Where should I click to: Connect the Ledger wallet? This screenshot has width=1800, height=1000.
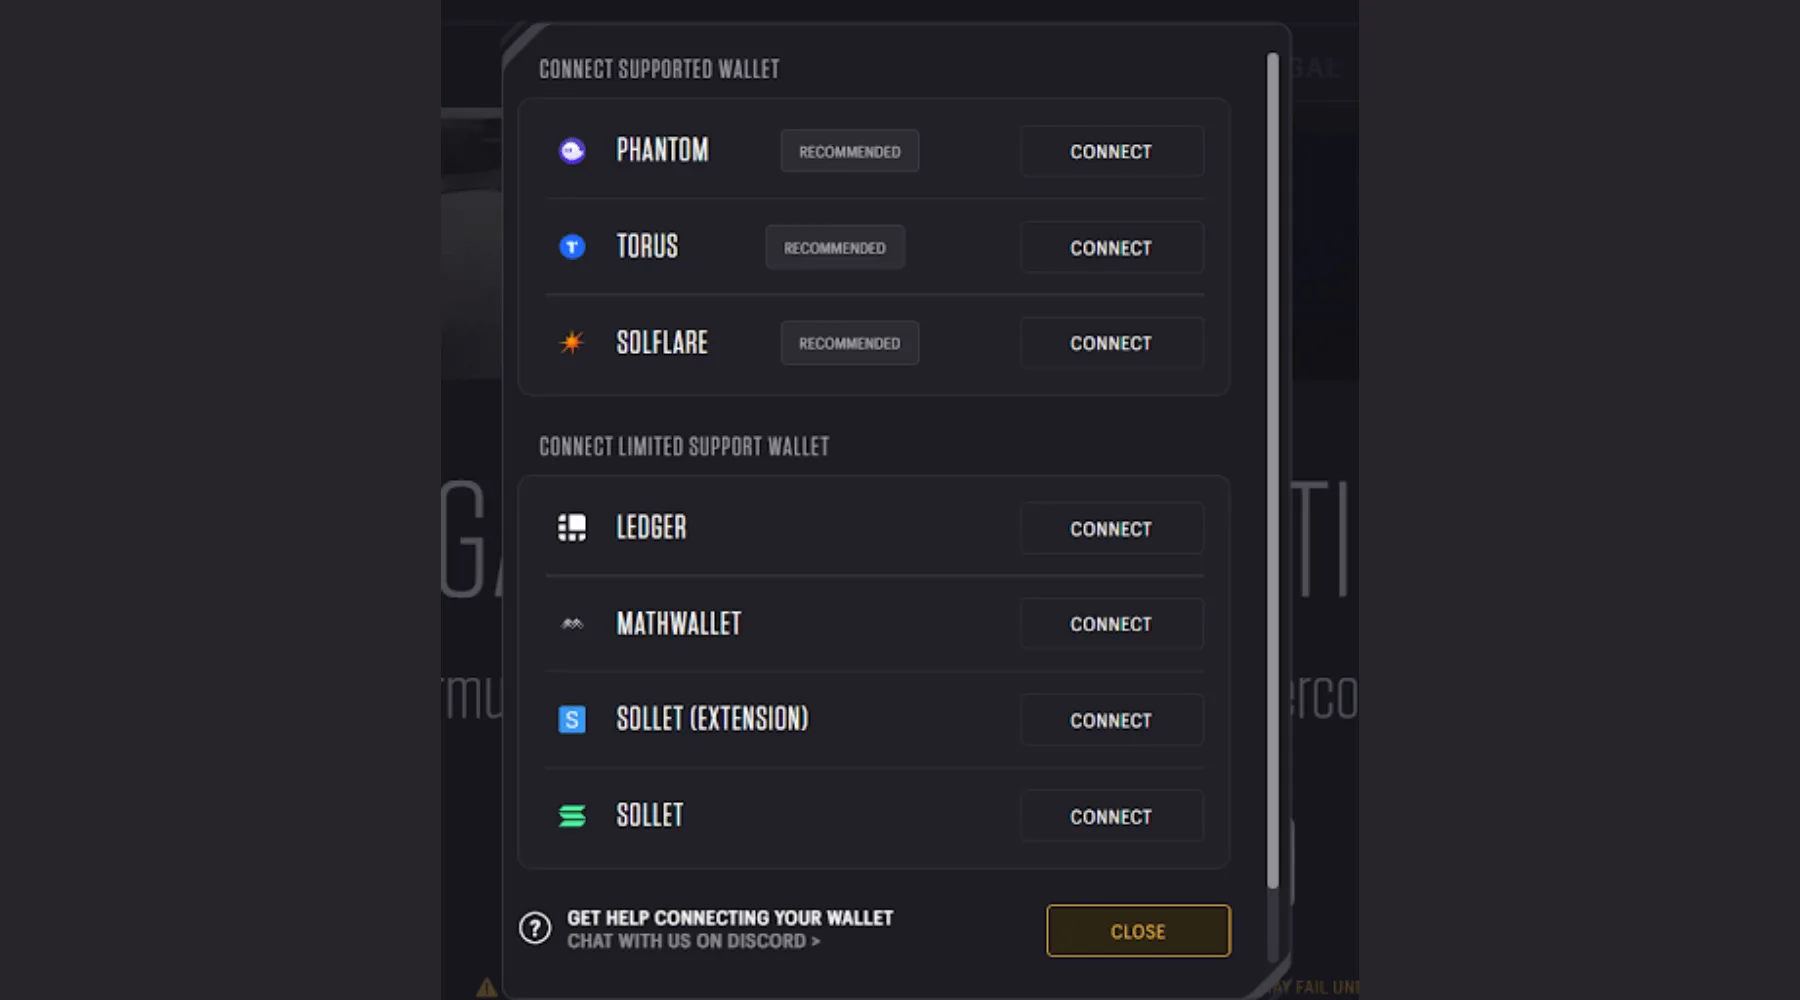click(1111, 529)
